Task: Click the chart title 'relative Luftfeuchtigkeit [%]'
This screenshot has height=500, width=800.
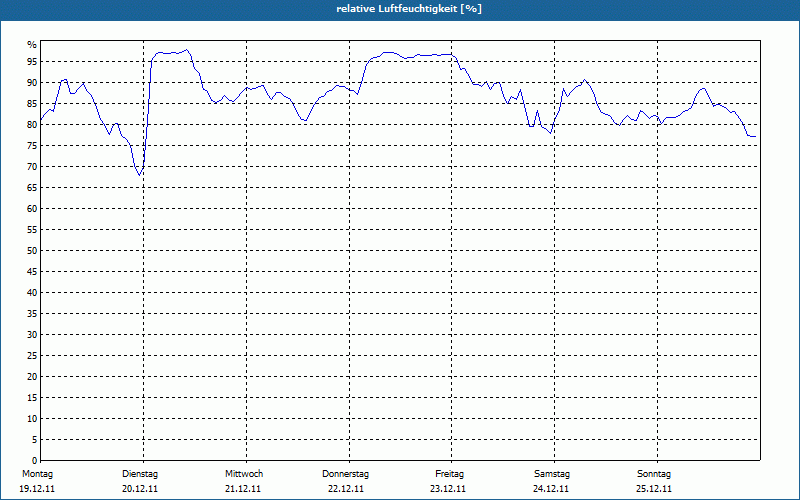Action: click(409, 9)
